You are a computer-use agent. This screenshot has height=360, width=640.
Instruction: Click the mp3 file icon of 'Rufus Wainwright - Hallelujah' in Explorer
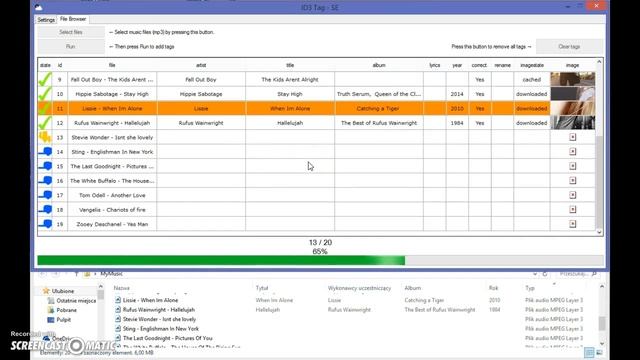pos(118,310)
